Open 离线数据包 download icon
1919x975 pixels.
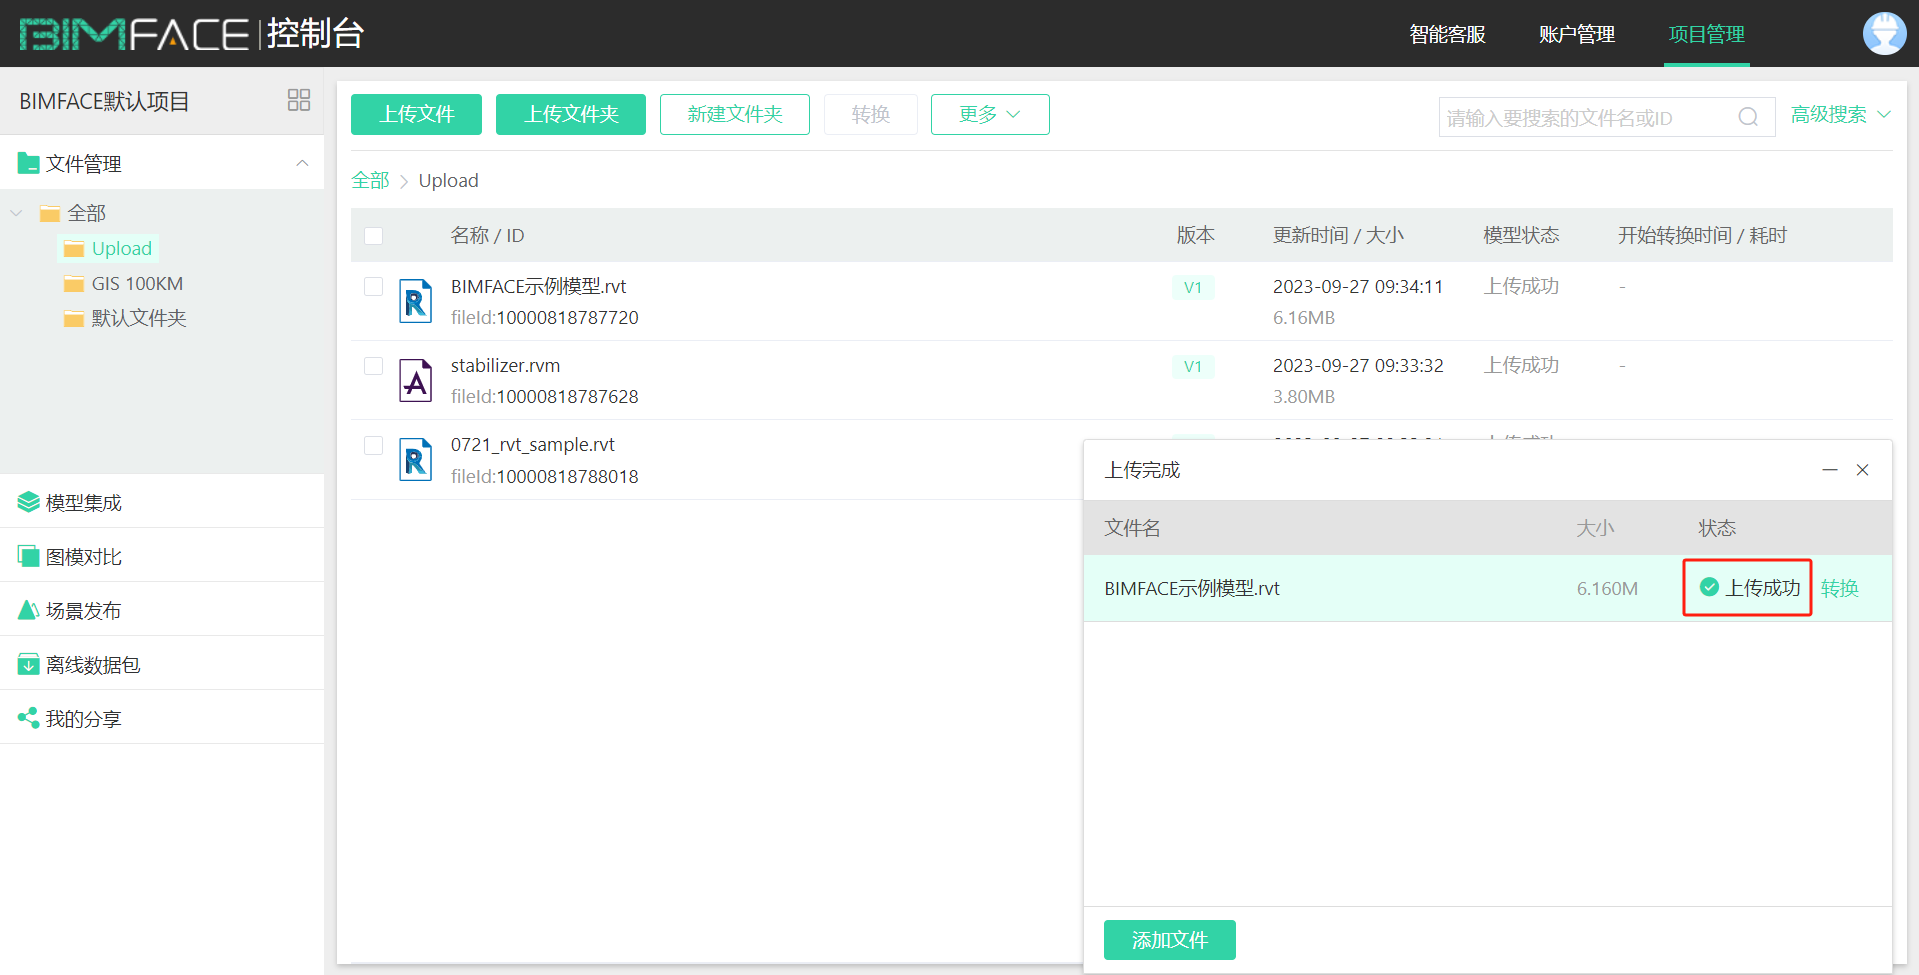[x=27, y=663]
